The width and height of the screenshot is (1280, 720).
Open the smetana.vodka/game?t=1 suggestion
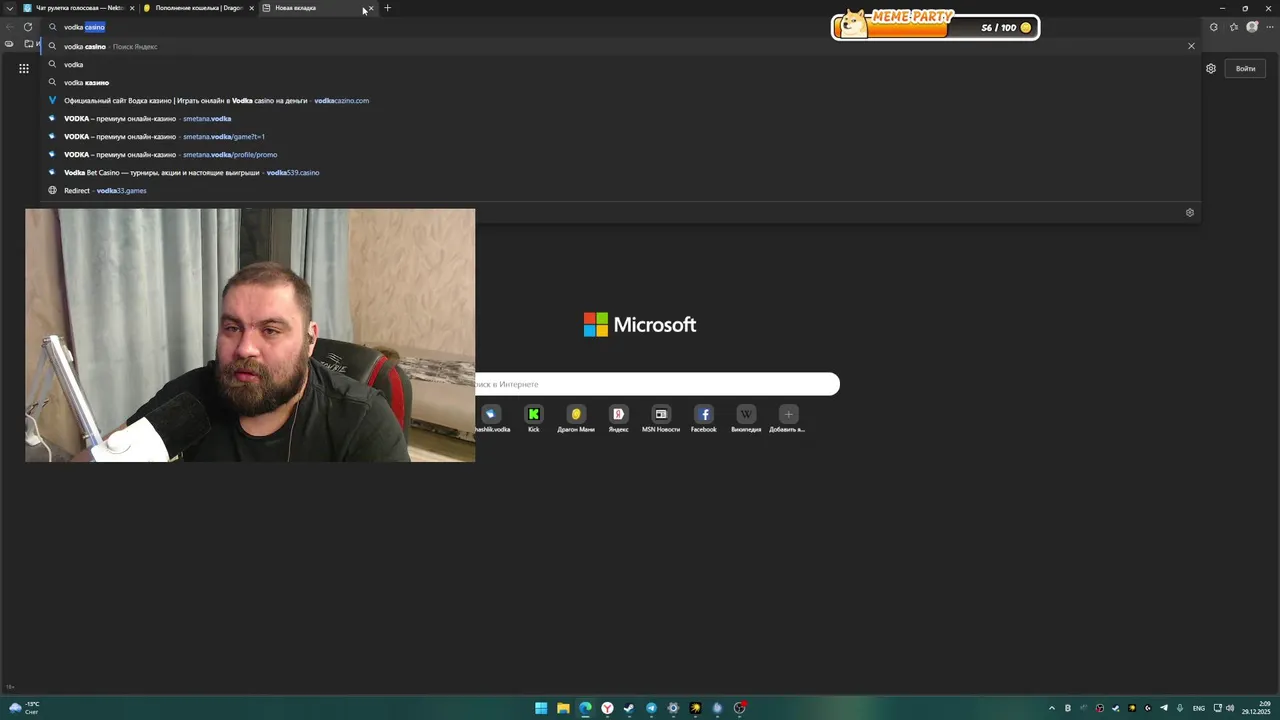[620, 136]
